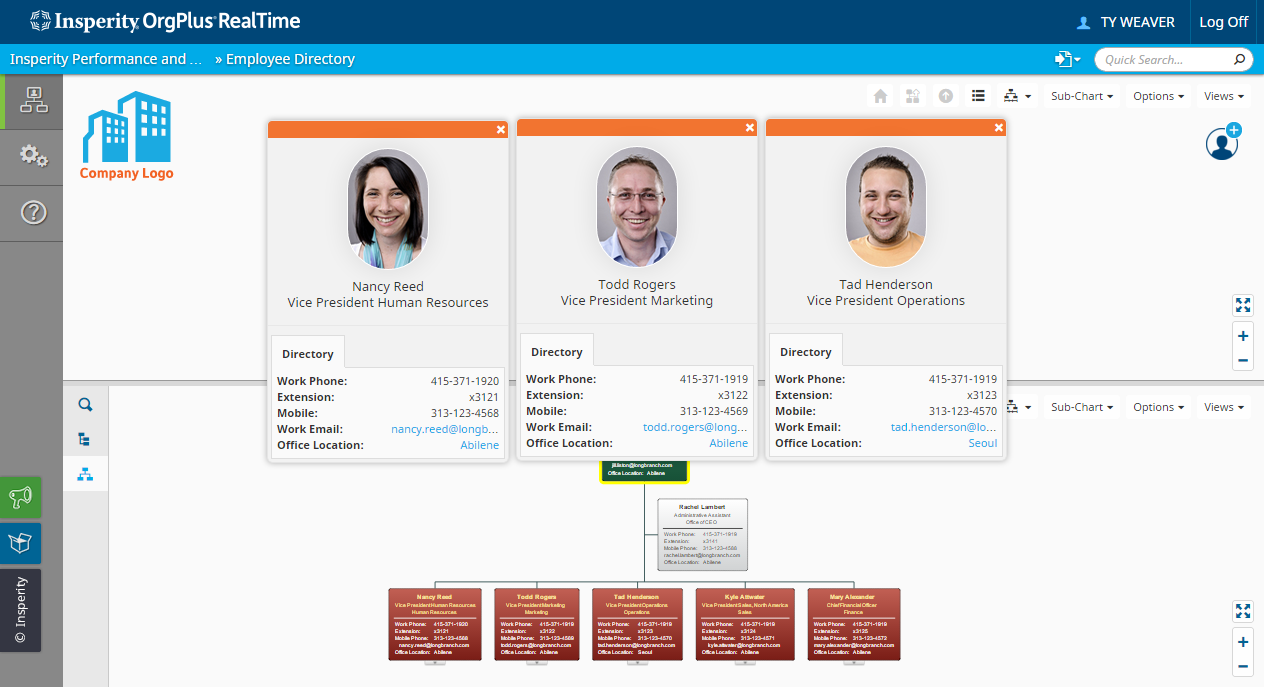Click the green megaphone icon in the sidebar
Screen dimensions: 1264x687
coord(20,497)
